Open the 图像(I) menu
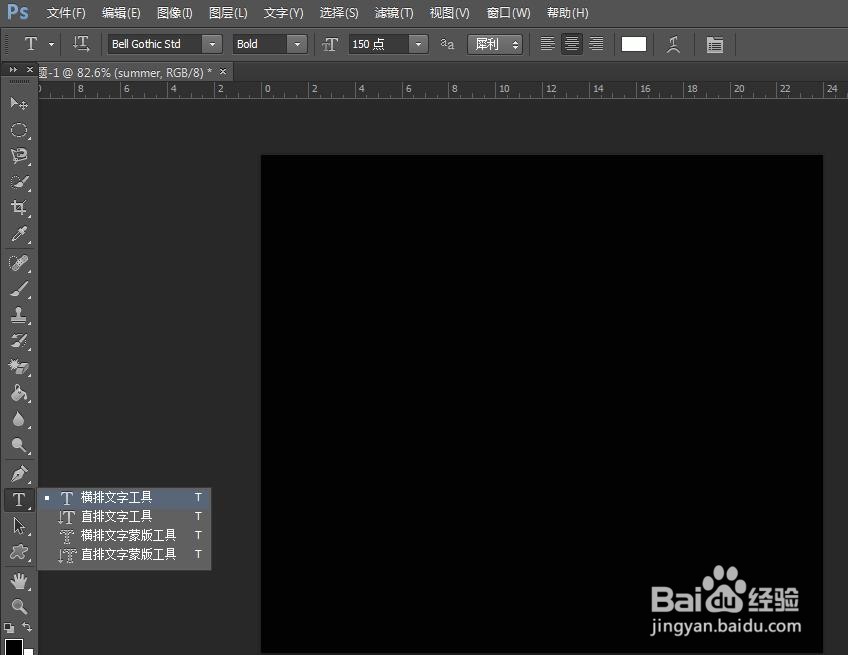The image size is (848, 655). [174, 13]
